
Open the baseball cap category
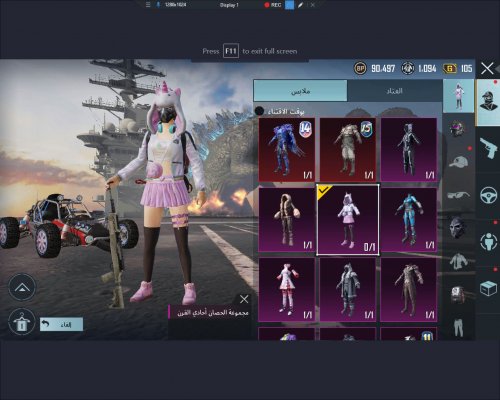point(458,162)
